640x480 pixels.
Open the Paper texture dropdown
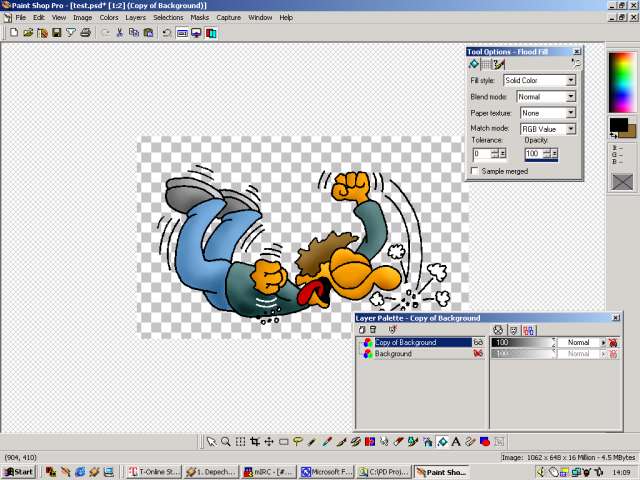571,112
